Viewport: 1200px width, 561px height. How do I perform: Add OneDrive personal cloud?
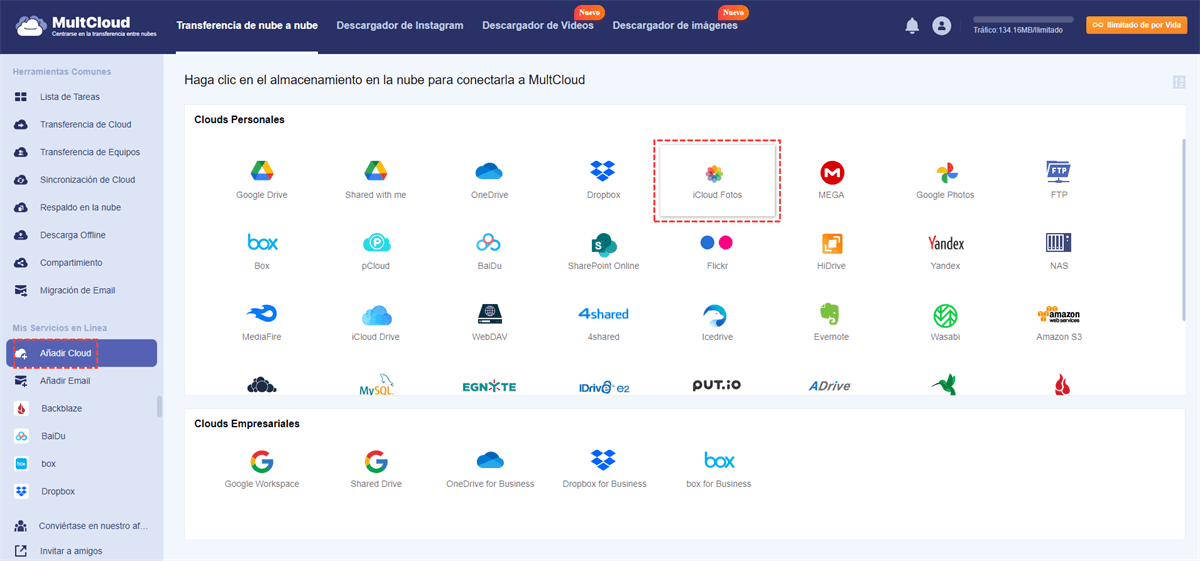pyautogui.click(x=489, y=180)
